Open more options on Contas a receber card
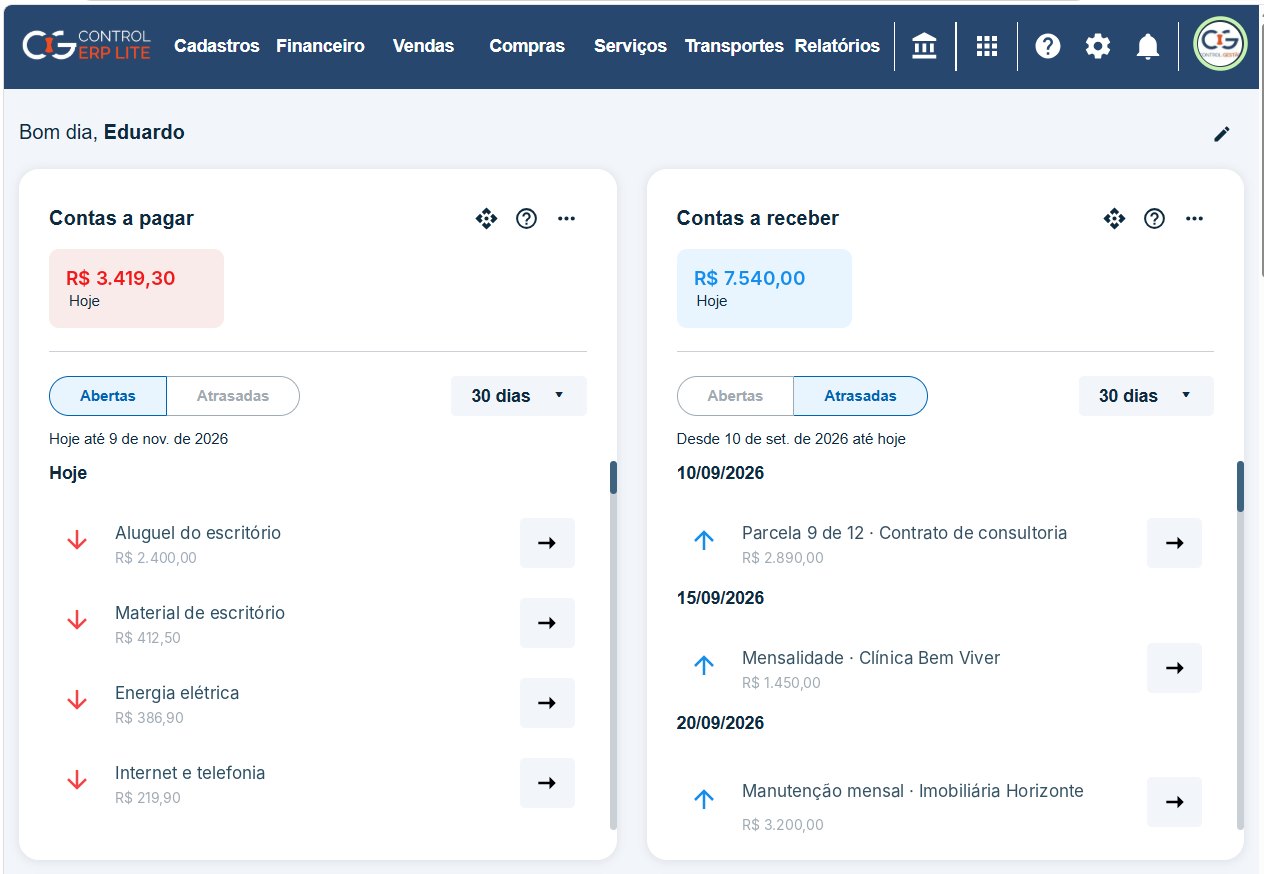1264x874 pixels. pos(1194,218)
